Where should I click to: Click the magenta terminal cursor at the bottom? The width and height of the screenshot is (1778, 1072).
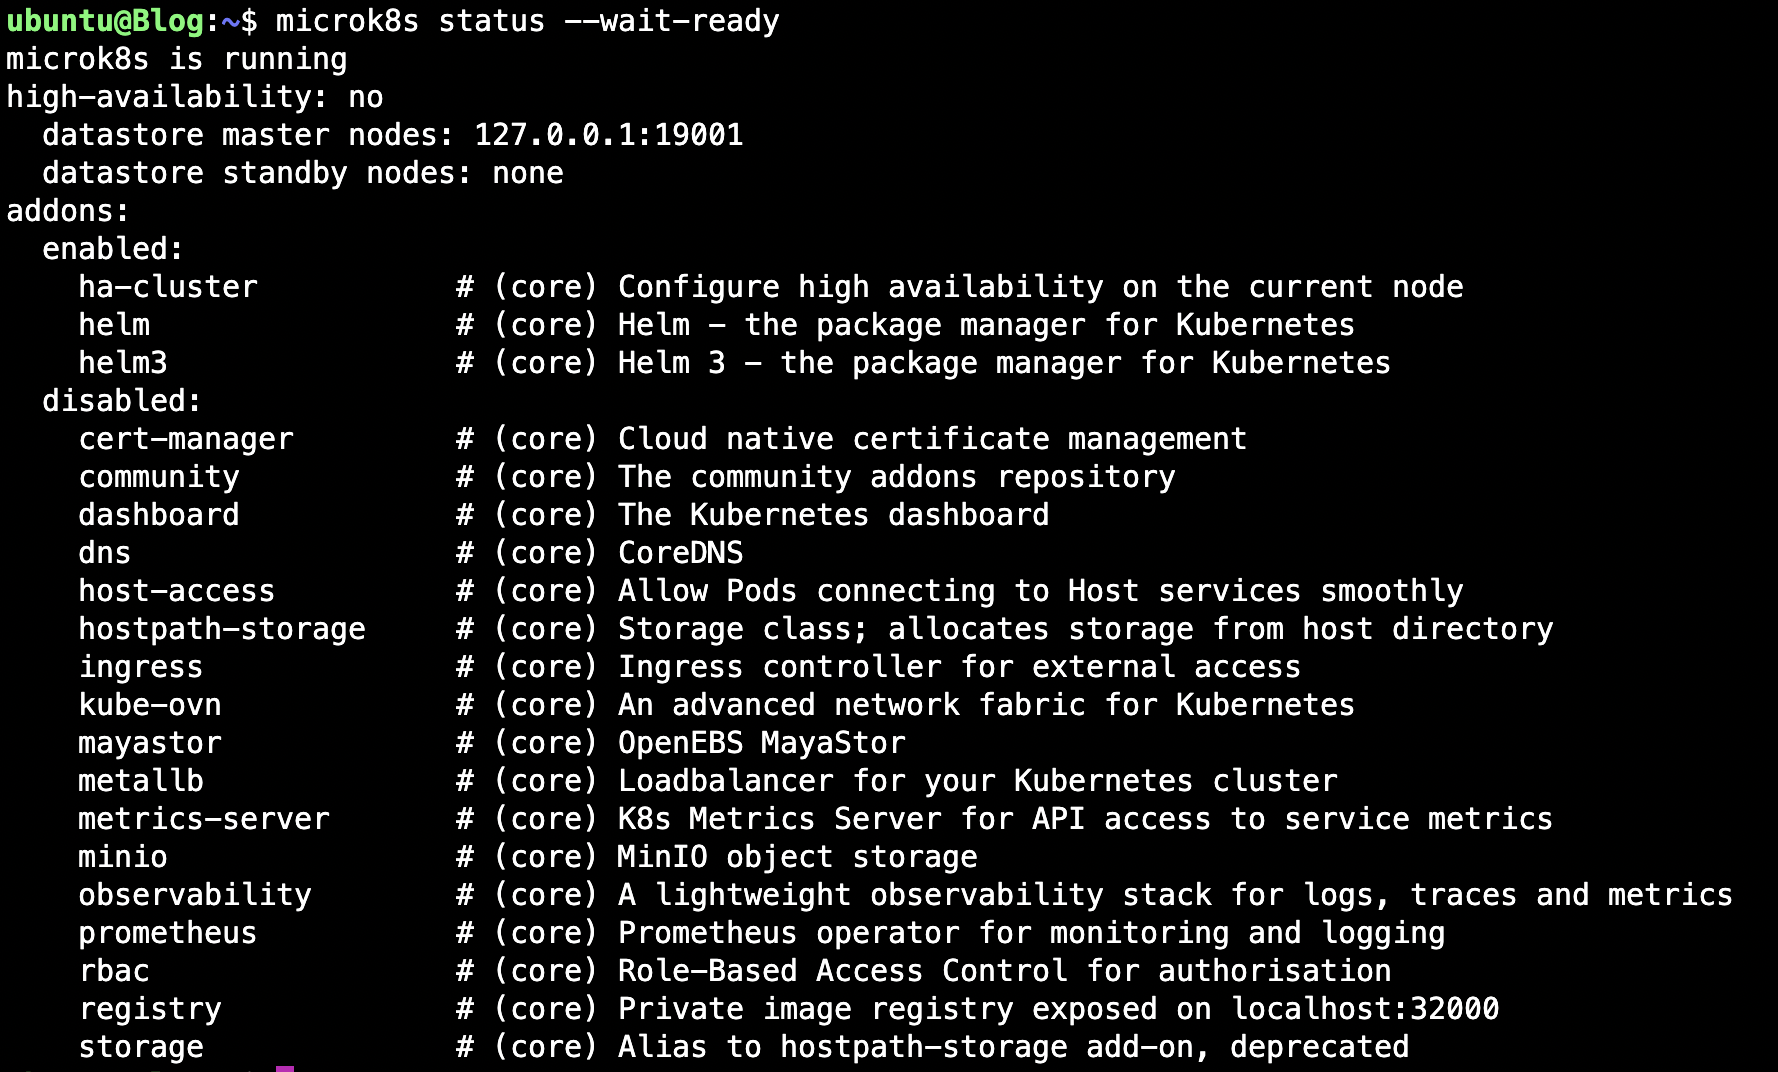click(285, 1068)
